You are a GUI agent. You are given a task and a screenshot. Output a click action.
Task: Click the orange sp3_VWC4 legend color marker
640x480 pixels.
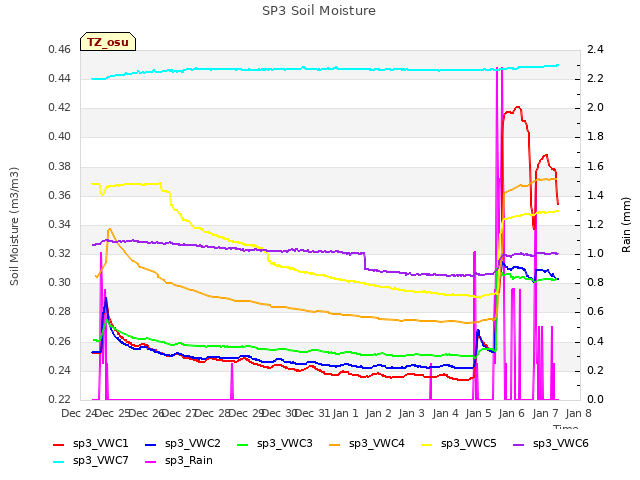pyautogui.click(x=335, y=444)
